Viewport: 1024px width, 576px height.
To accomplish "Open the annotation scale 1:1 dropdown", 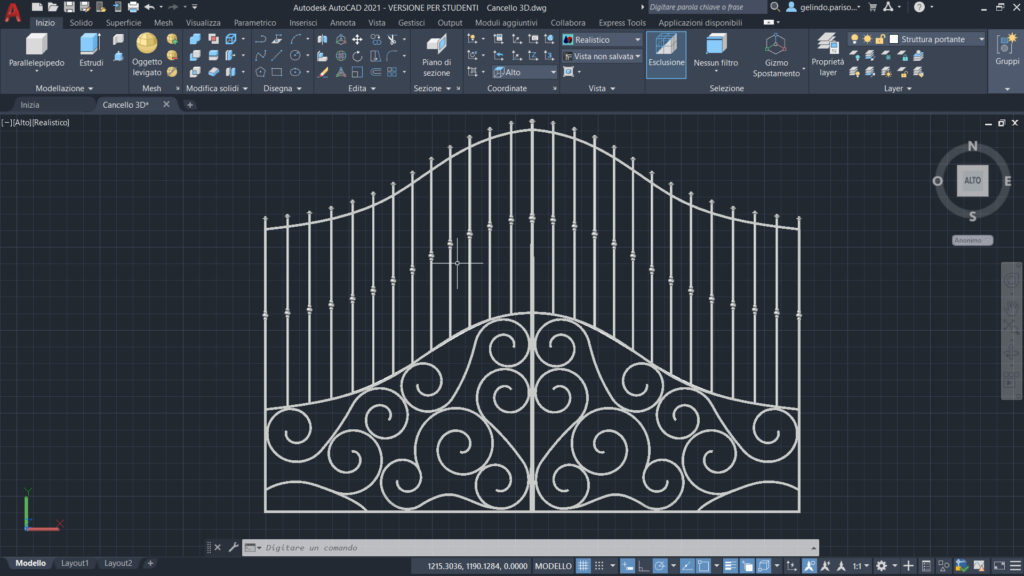I will [860, 566].
